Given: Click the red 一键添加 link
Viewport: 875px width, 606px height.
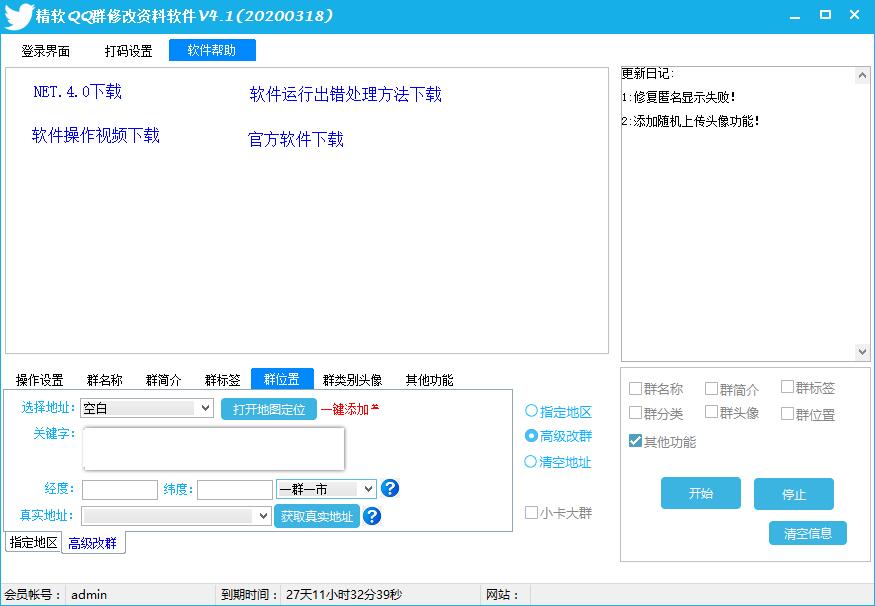Looking at the screenshot, I should click(350, 409).
